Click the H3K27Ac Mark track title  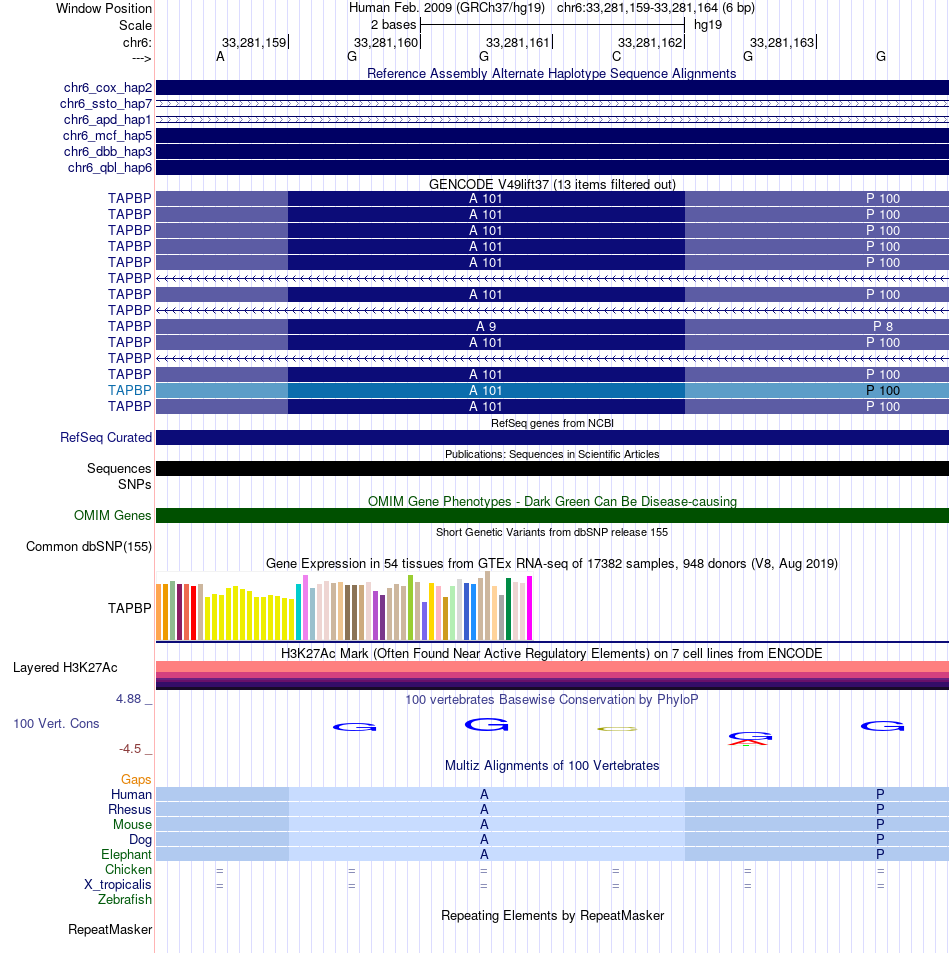pyautogui.click(x=551, y=653)
